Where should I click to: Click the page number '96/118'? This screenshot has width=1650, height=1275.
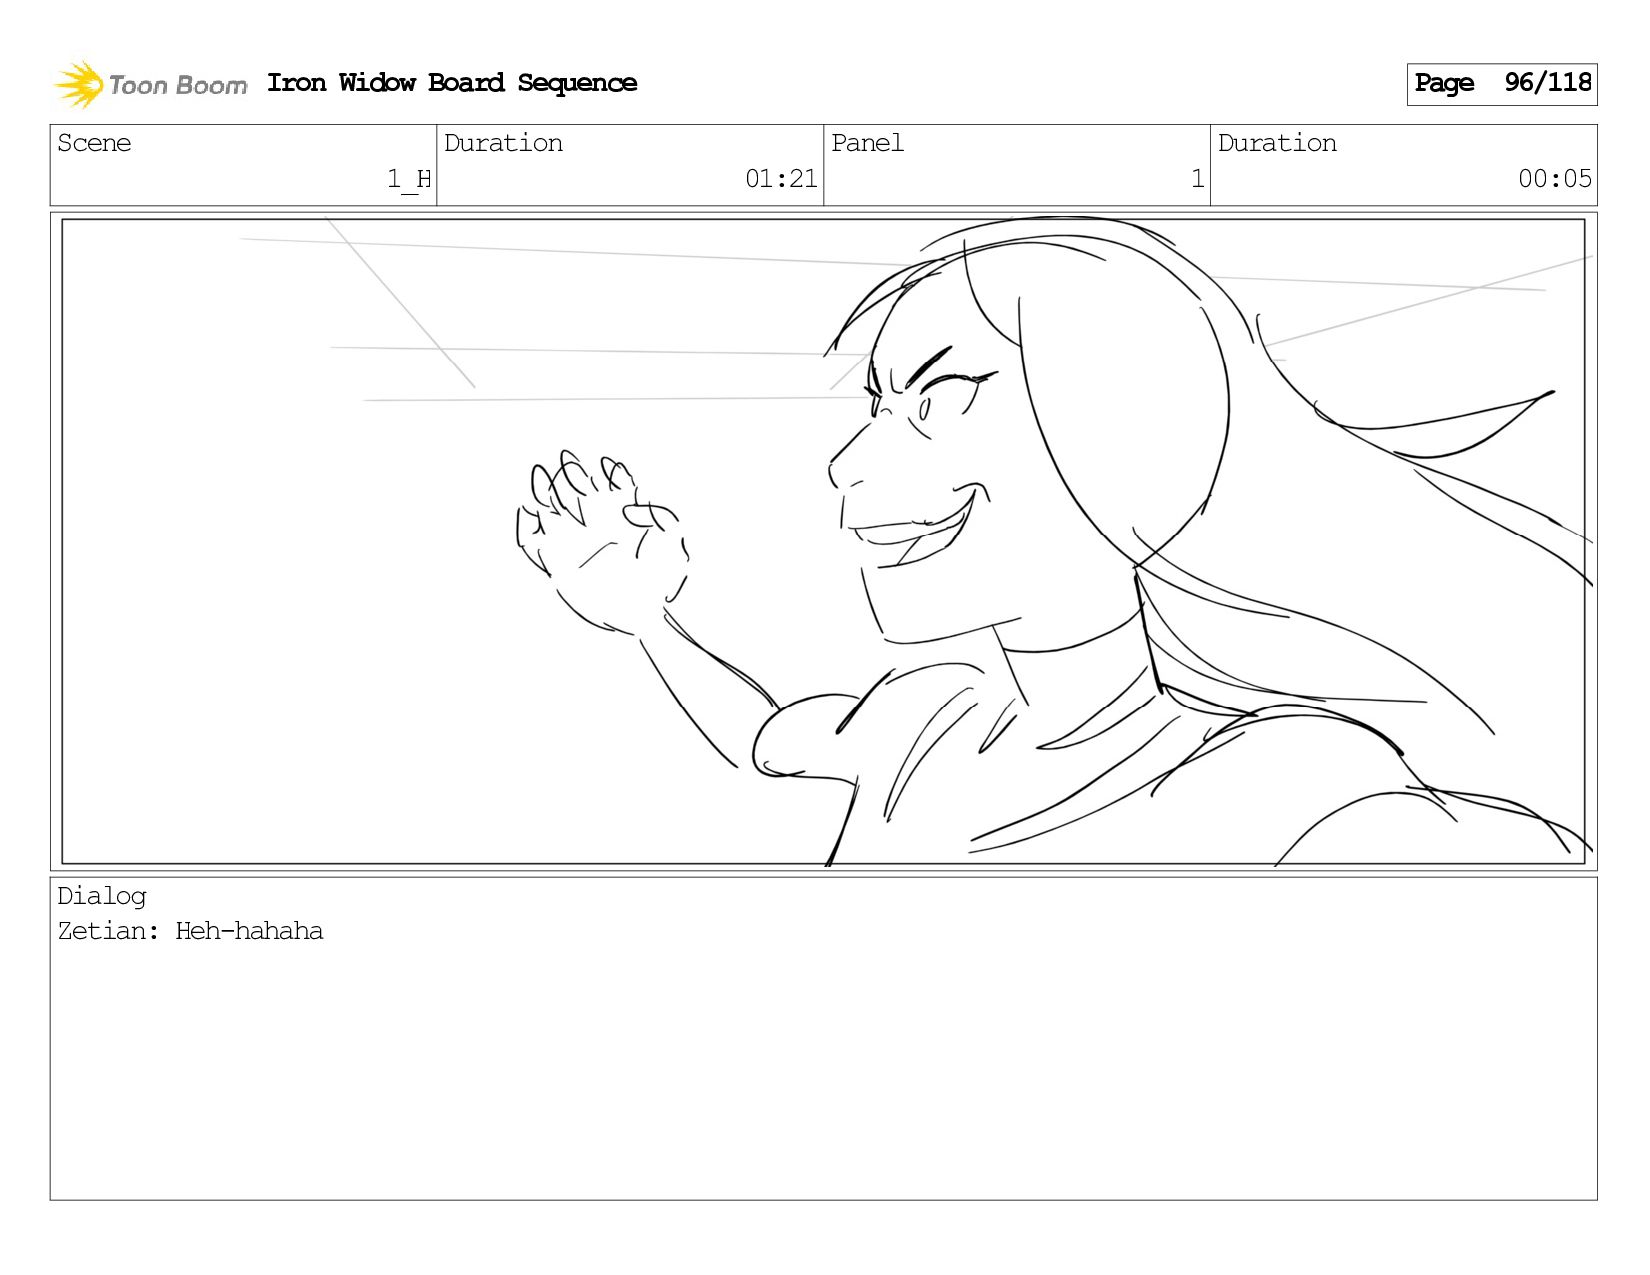click(x=1548, y=82)
